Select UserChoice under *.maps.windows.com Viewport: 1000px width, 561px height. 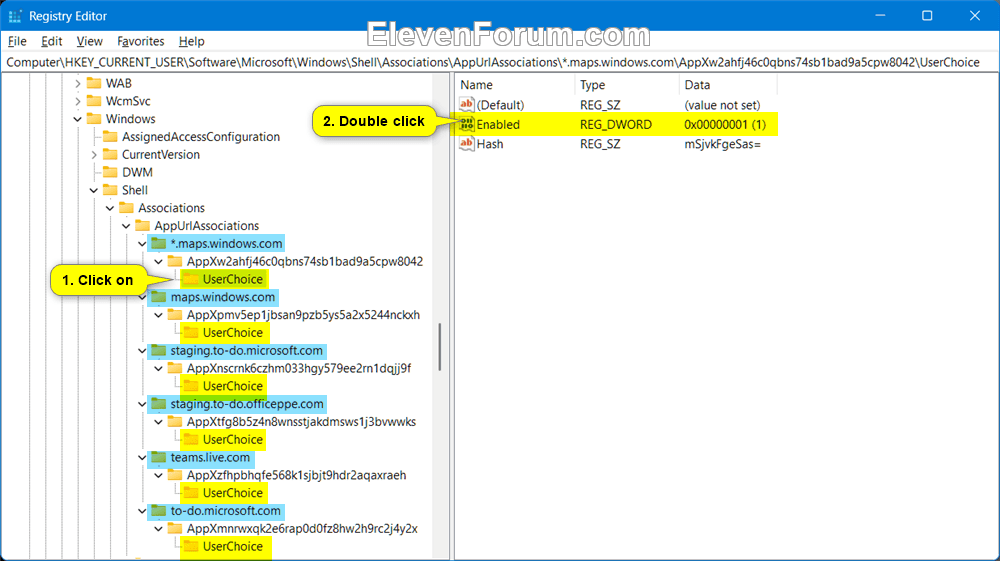232,279
